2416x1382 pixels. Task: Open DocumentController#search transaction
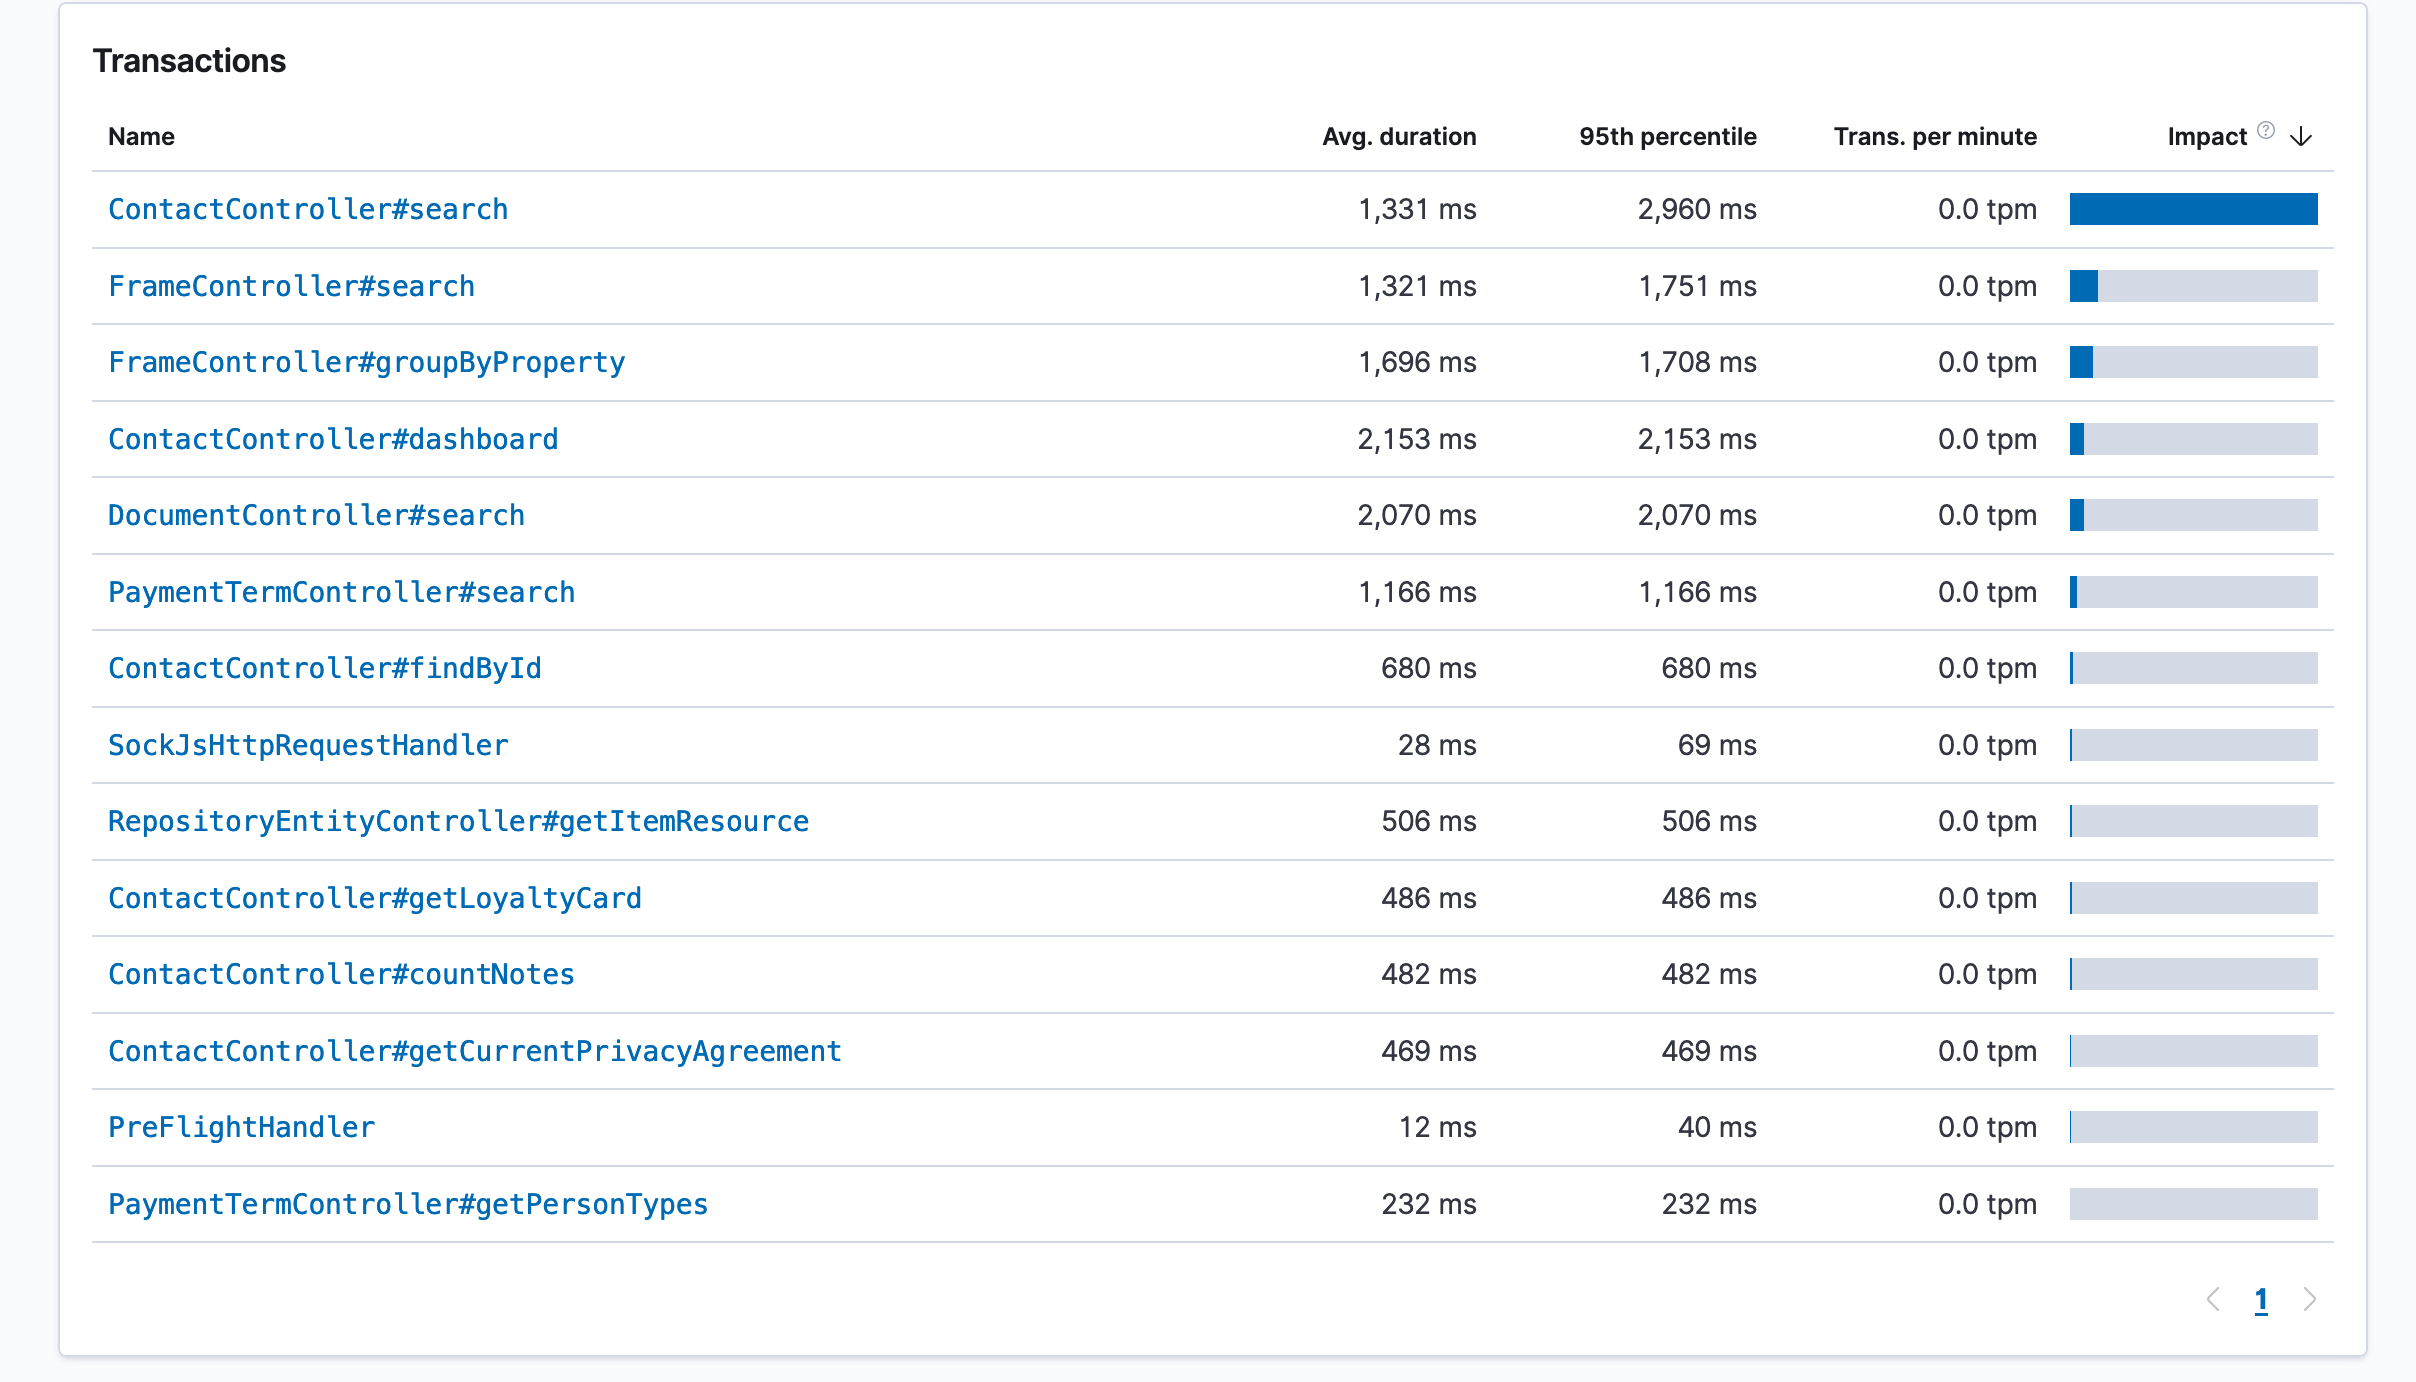click(x=316, y=515)
